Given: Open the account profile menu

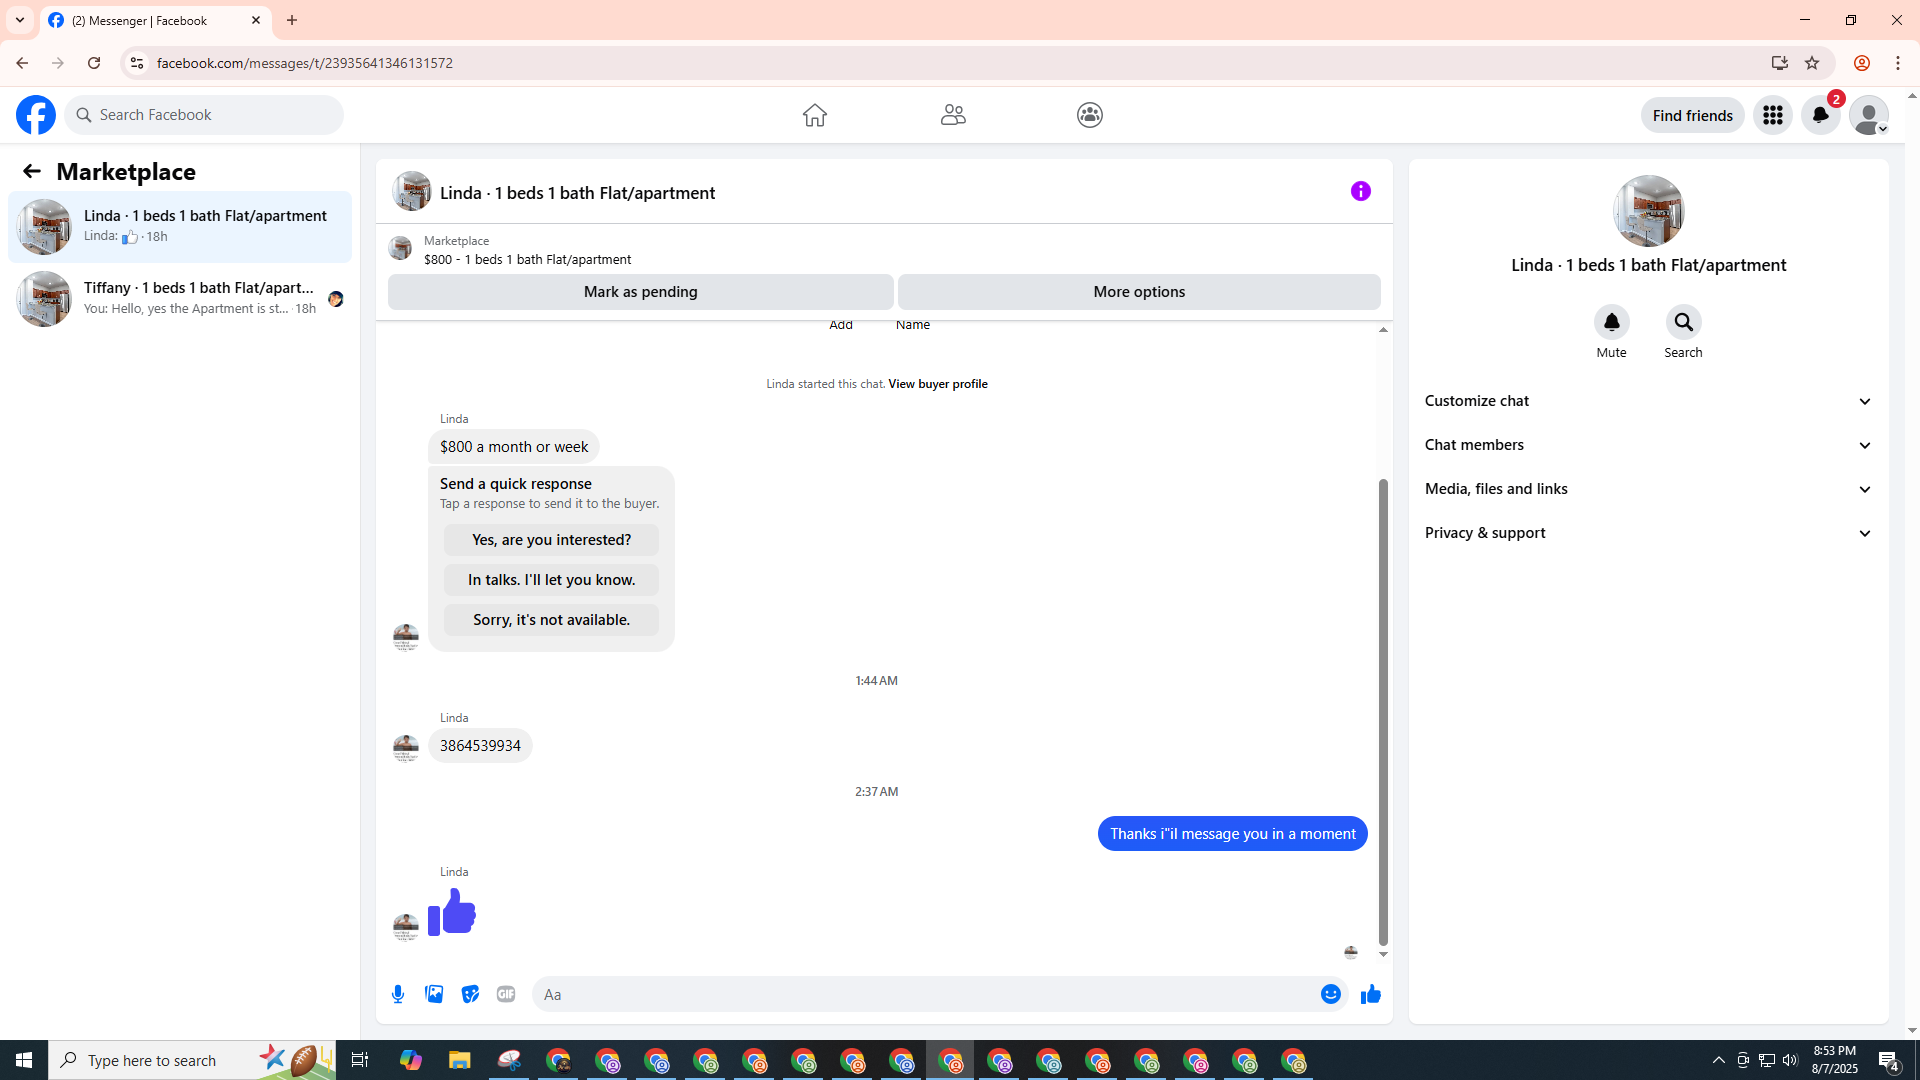Looking at the screenshot, I should (1869, 115).
